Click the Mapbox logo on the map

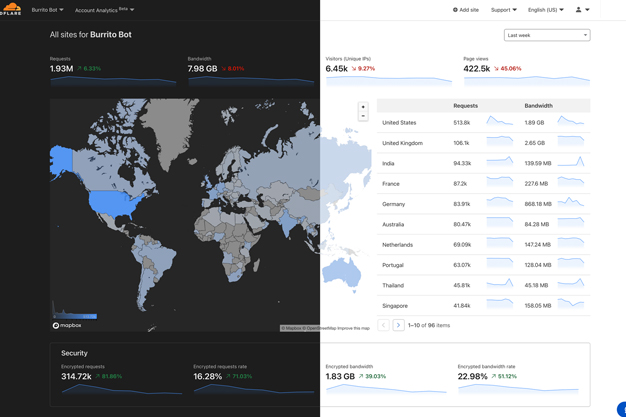click(x=67, y=325)
